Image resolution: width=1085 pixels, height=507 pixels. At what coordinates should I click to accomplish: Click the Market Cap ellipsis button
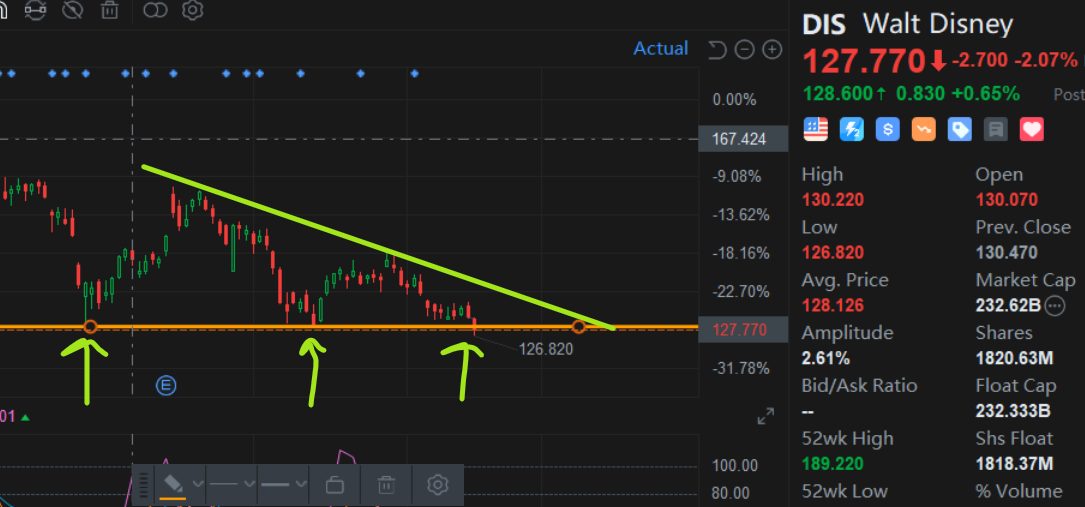[1055, 305]
